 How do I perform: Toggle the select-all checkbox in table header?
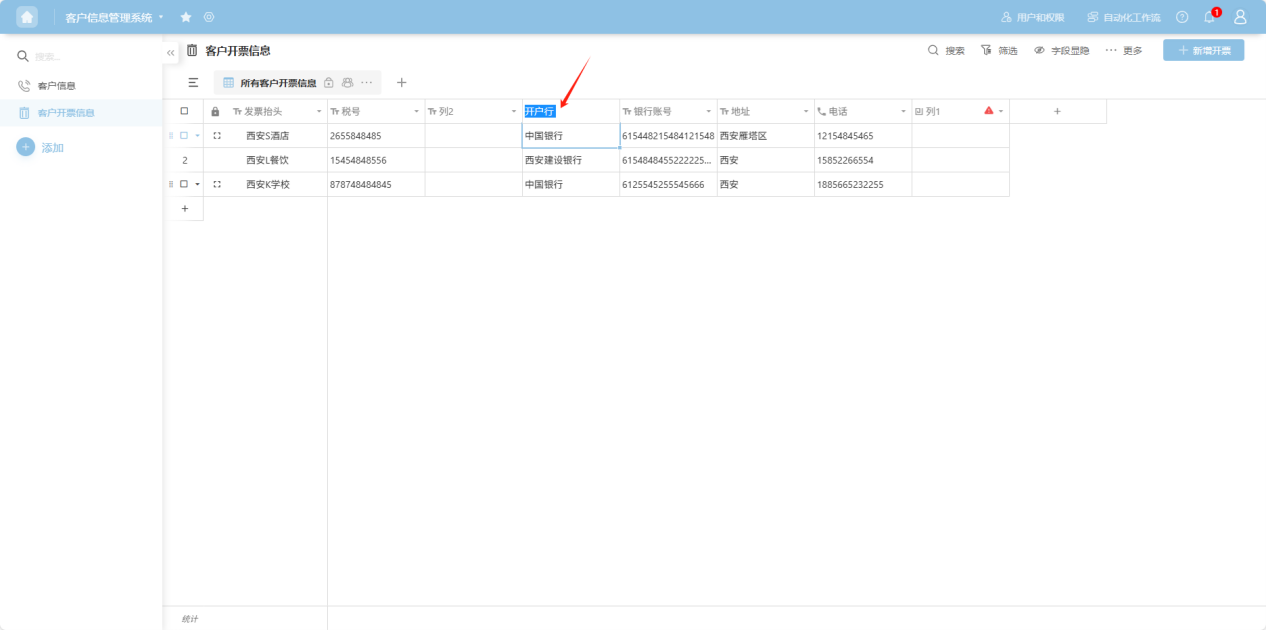pos(184,111)
